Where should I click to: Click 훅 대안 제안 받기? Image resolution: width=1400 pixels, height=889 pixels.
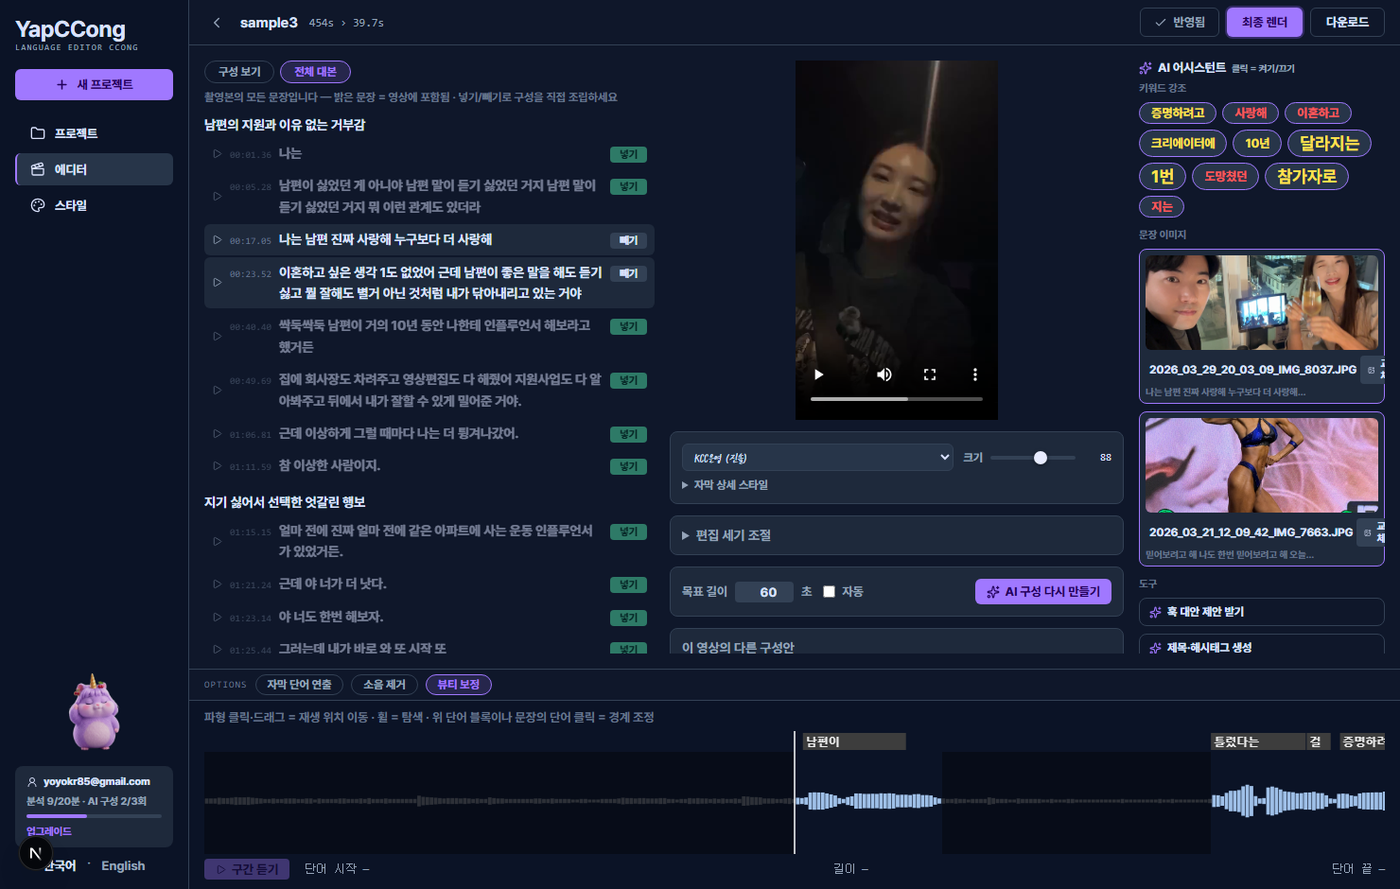click(1262, 612)
